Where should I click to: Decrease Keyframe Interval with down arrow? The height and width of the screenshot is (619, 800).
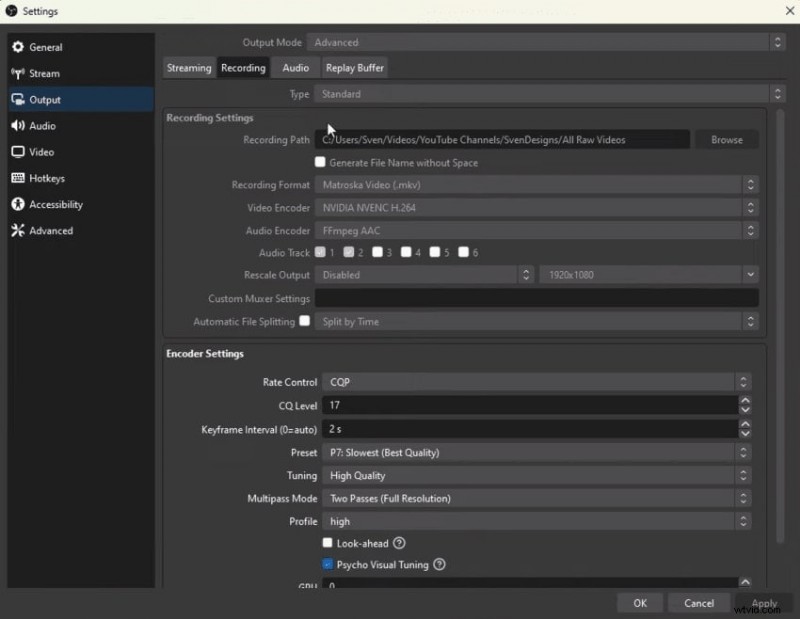745,434
